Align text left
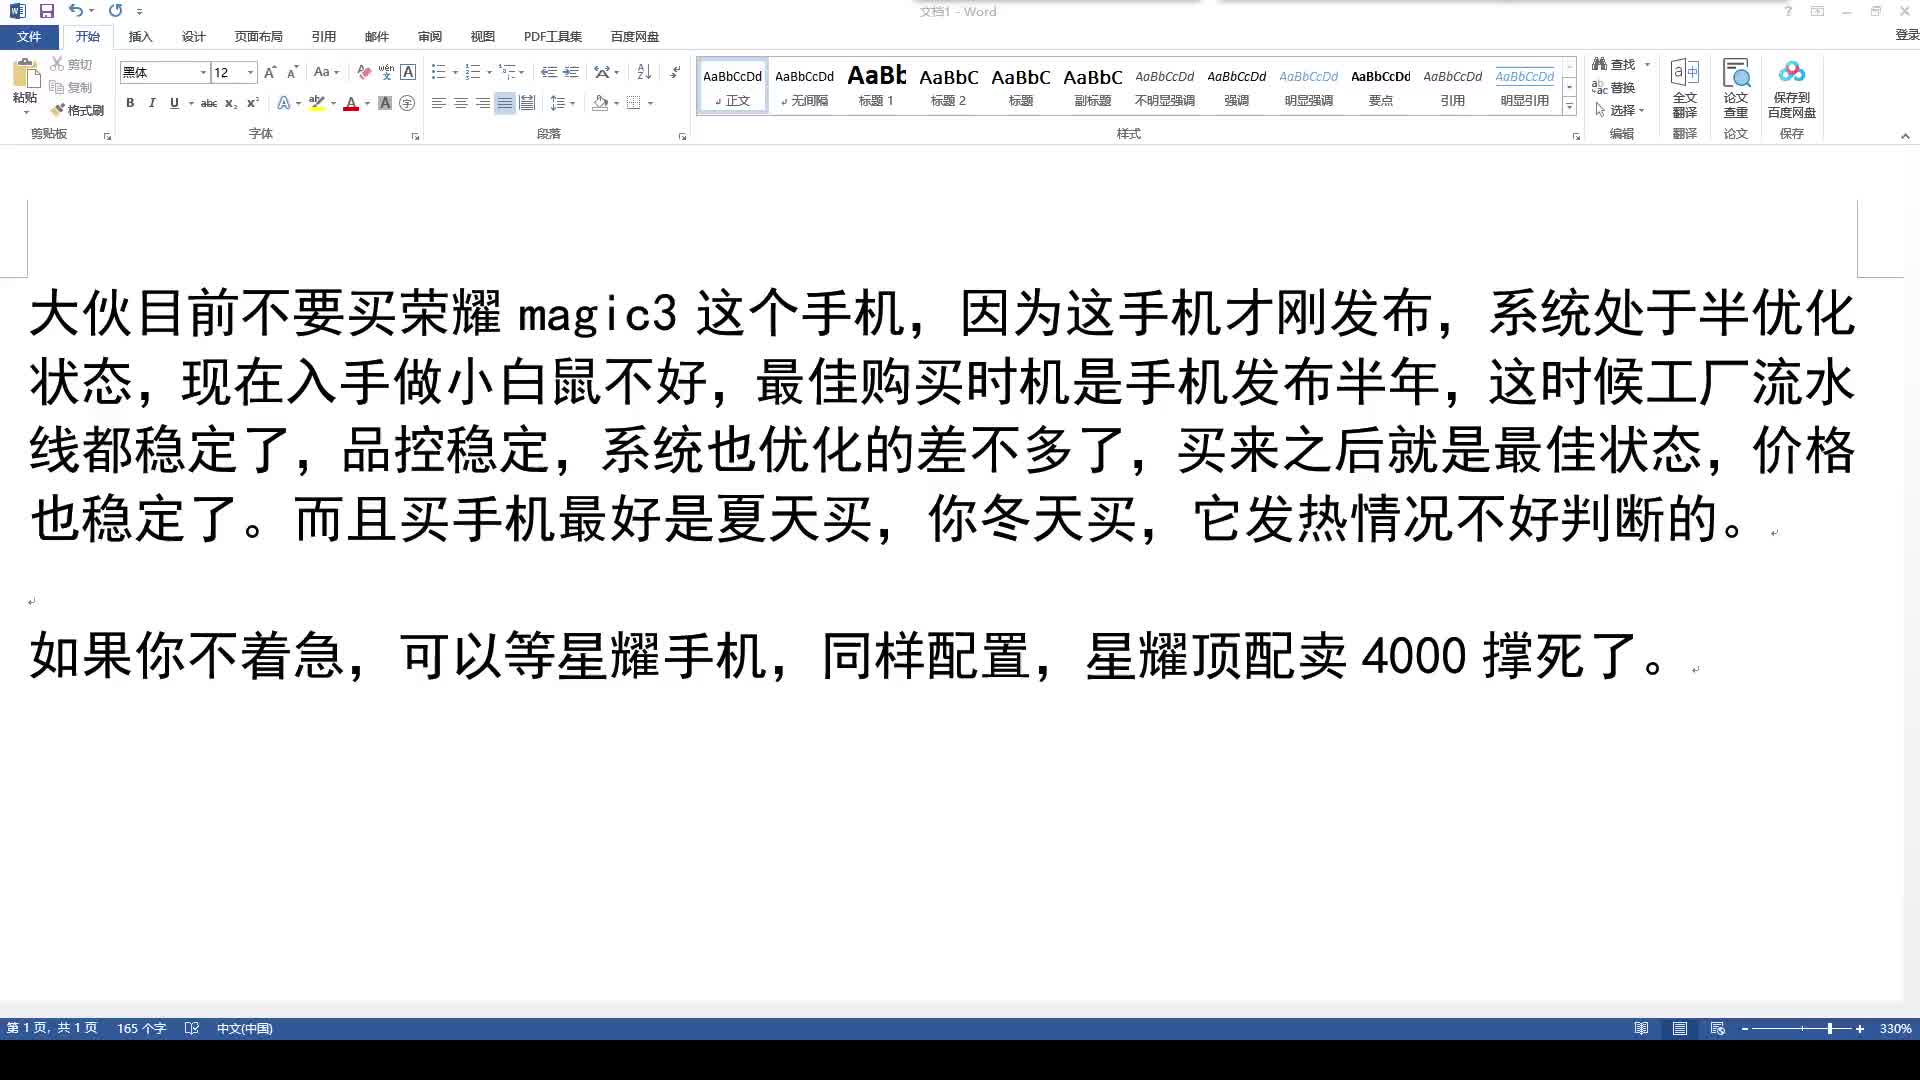Image resolution: width=1920 pixels, height=1080 pixels. pyautogui.click(x=438, y=103)
